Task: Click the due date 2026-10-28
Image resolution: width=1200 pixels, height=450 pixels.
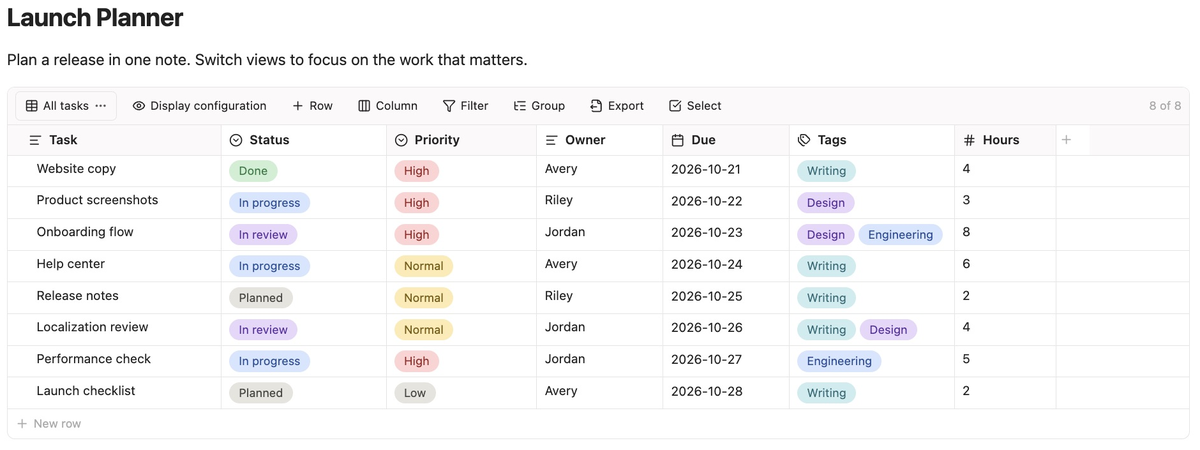Action: 707,391
